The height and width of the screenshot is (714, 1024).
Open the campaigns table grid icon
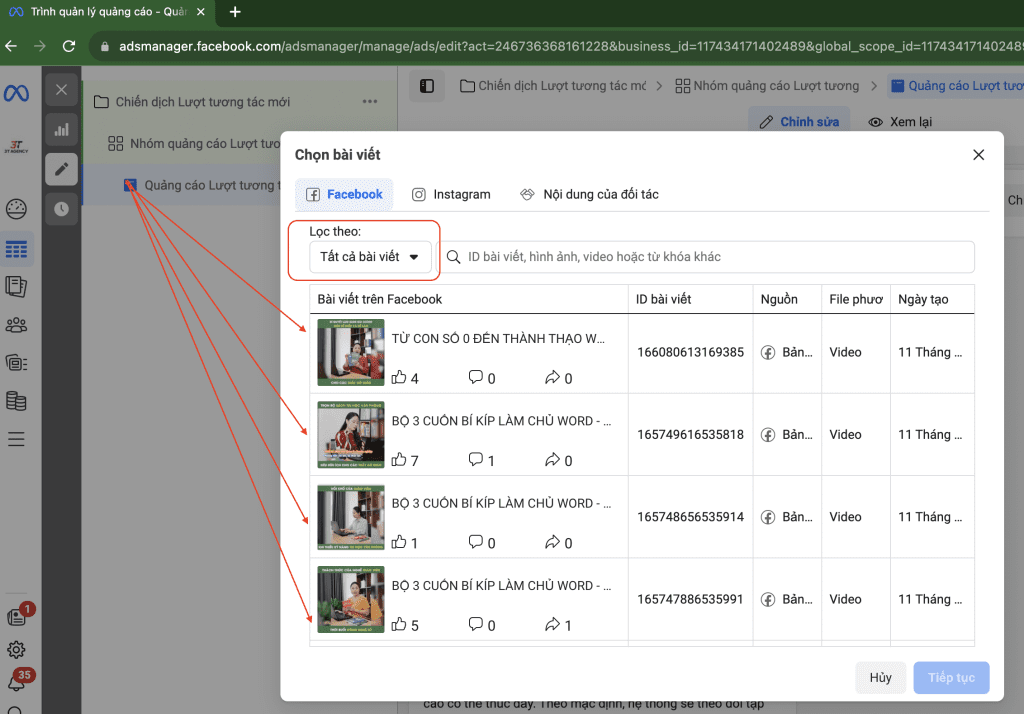pyautogui.click(x=16, y=249)
